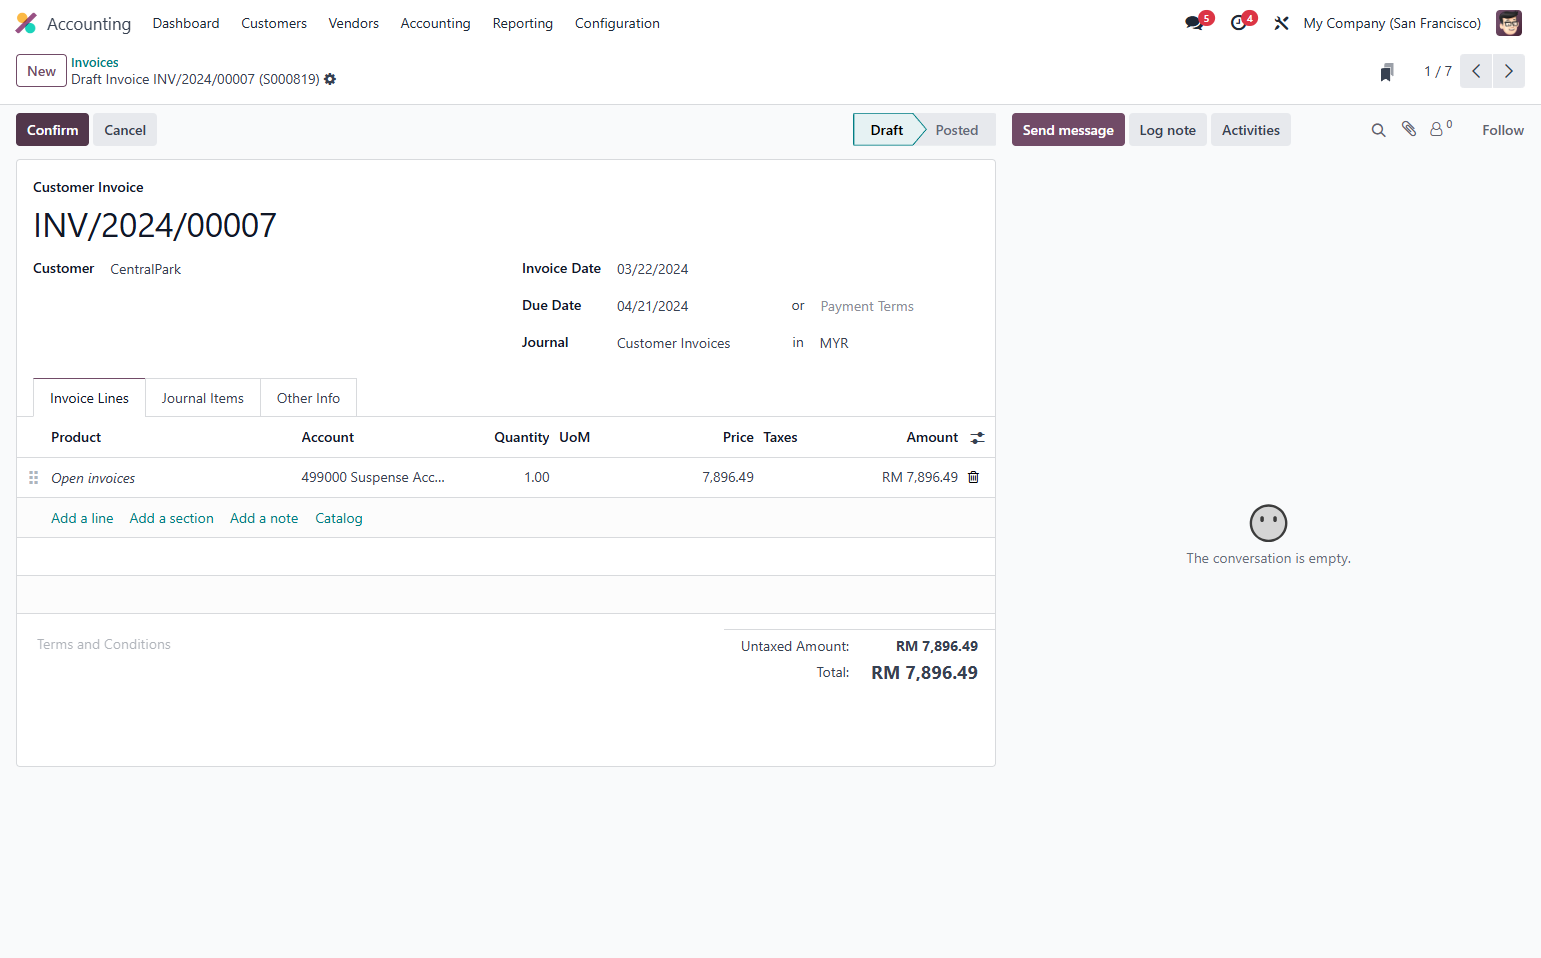Open the user avatar menu

click(x=1509, y=23)
